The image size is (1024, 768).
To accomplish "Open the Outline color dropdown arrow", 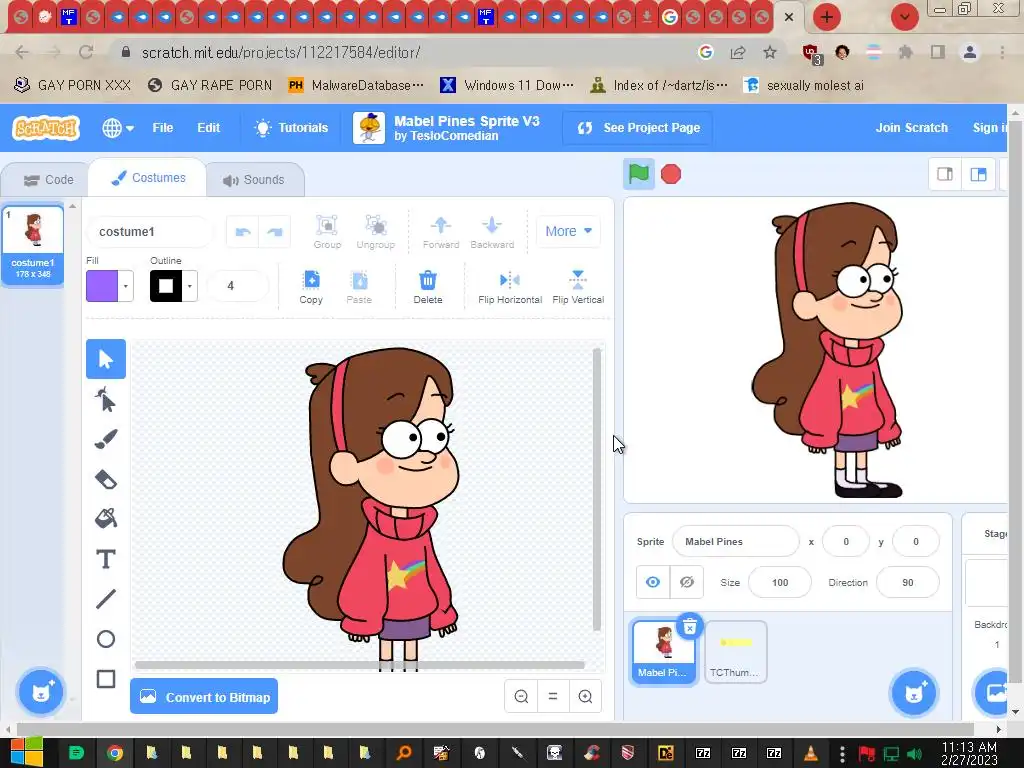I will click(x=189, y=286).
